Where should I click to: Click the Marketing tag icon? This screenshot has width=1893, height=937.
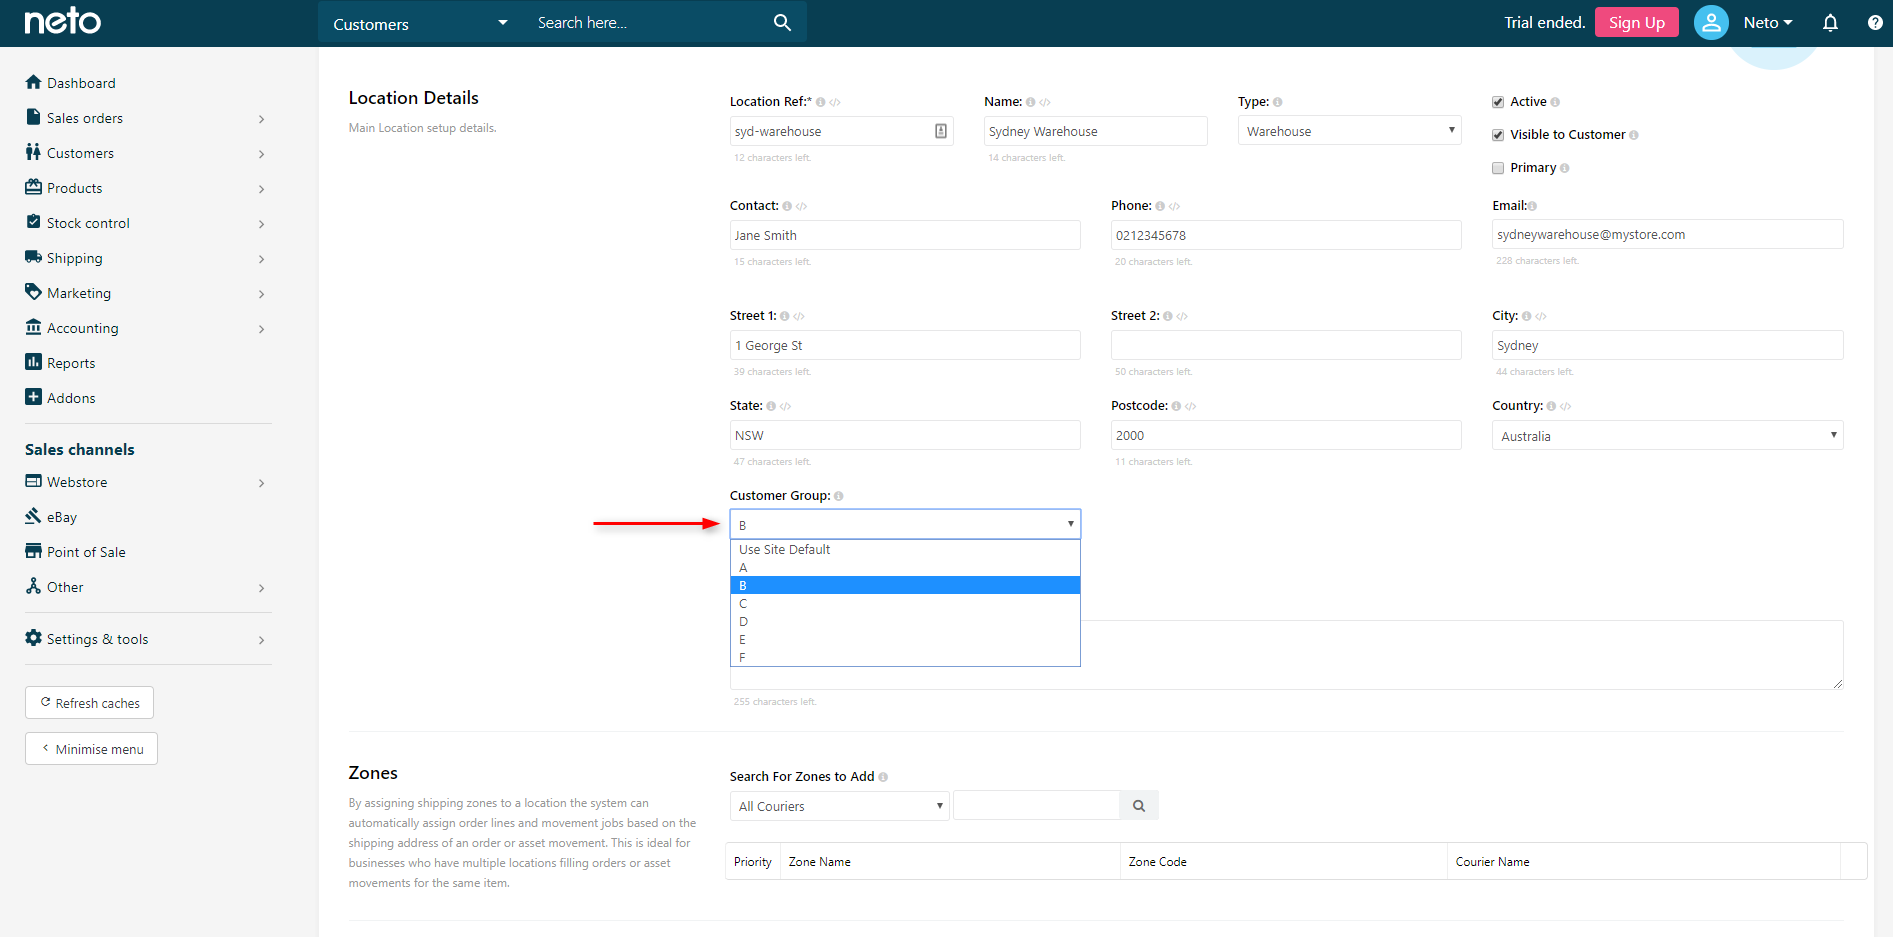[34, 292]
